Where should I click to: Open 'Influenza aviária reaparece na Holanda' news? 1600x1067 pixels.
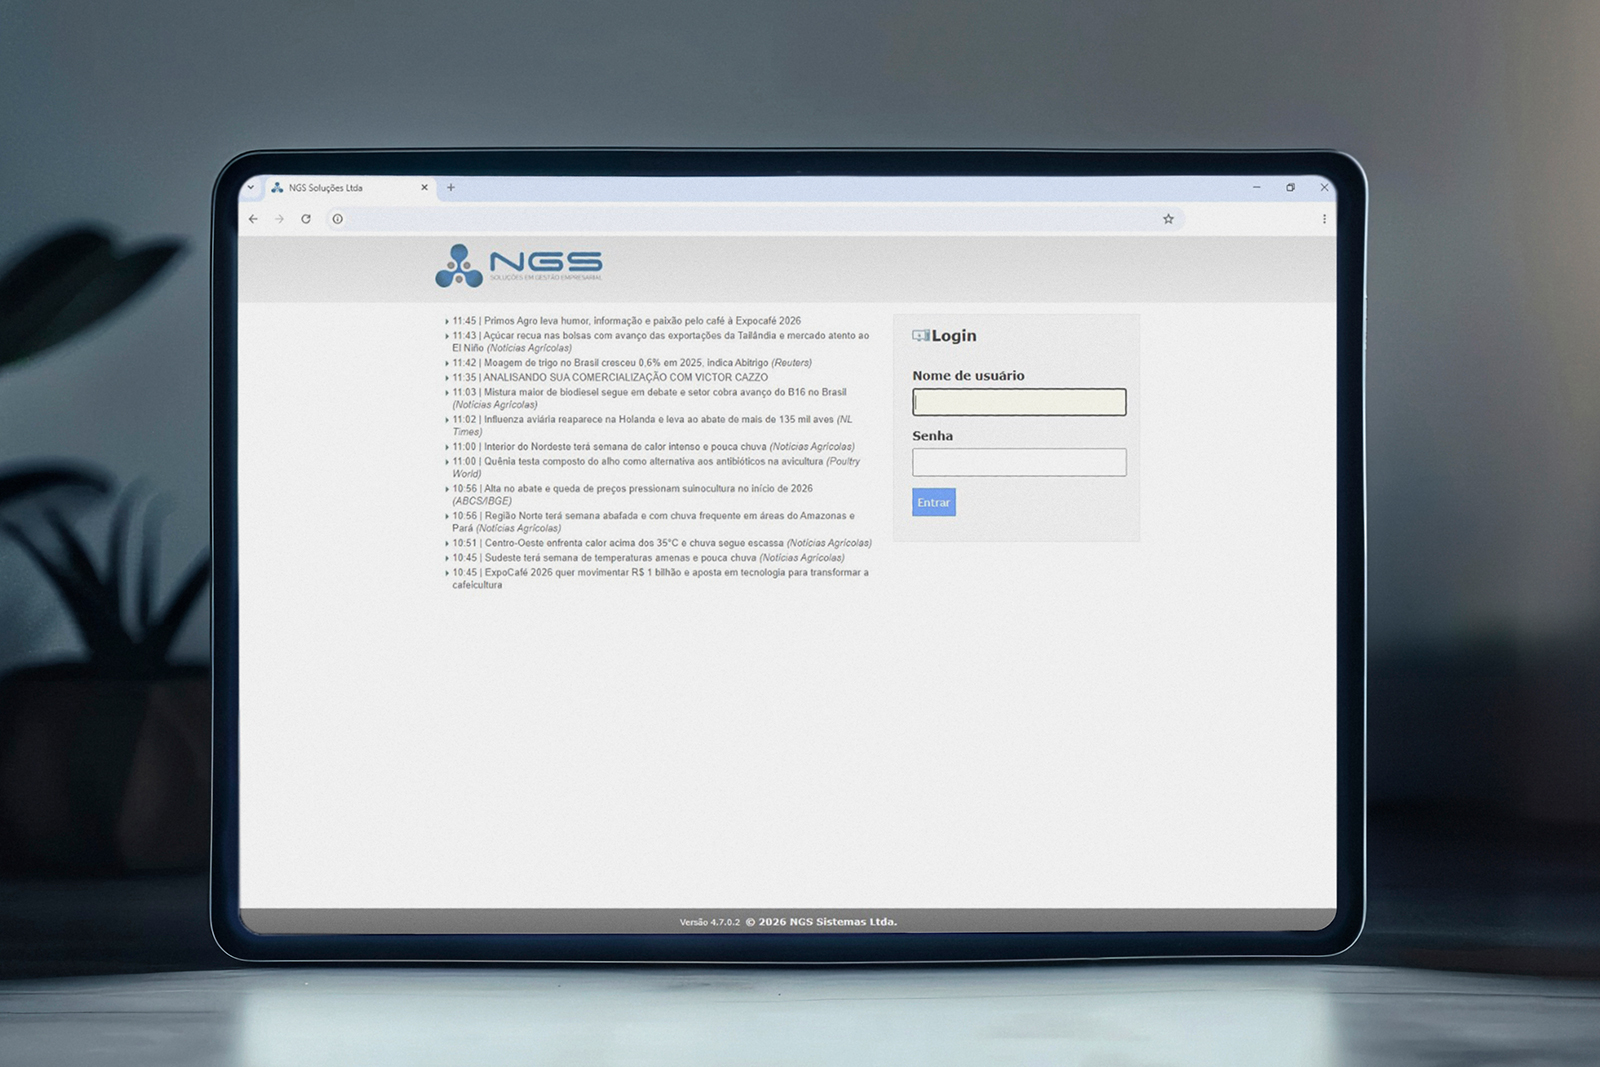pyautogui.click(x=652, y=425)
